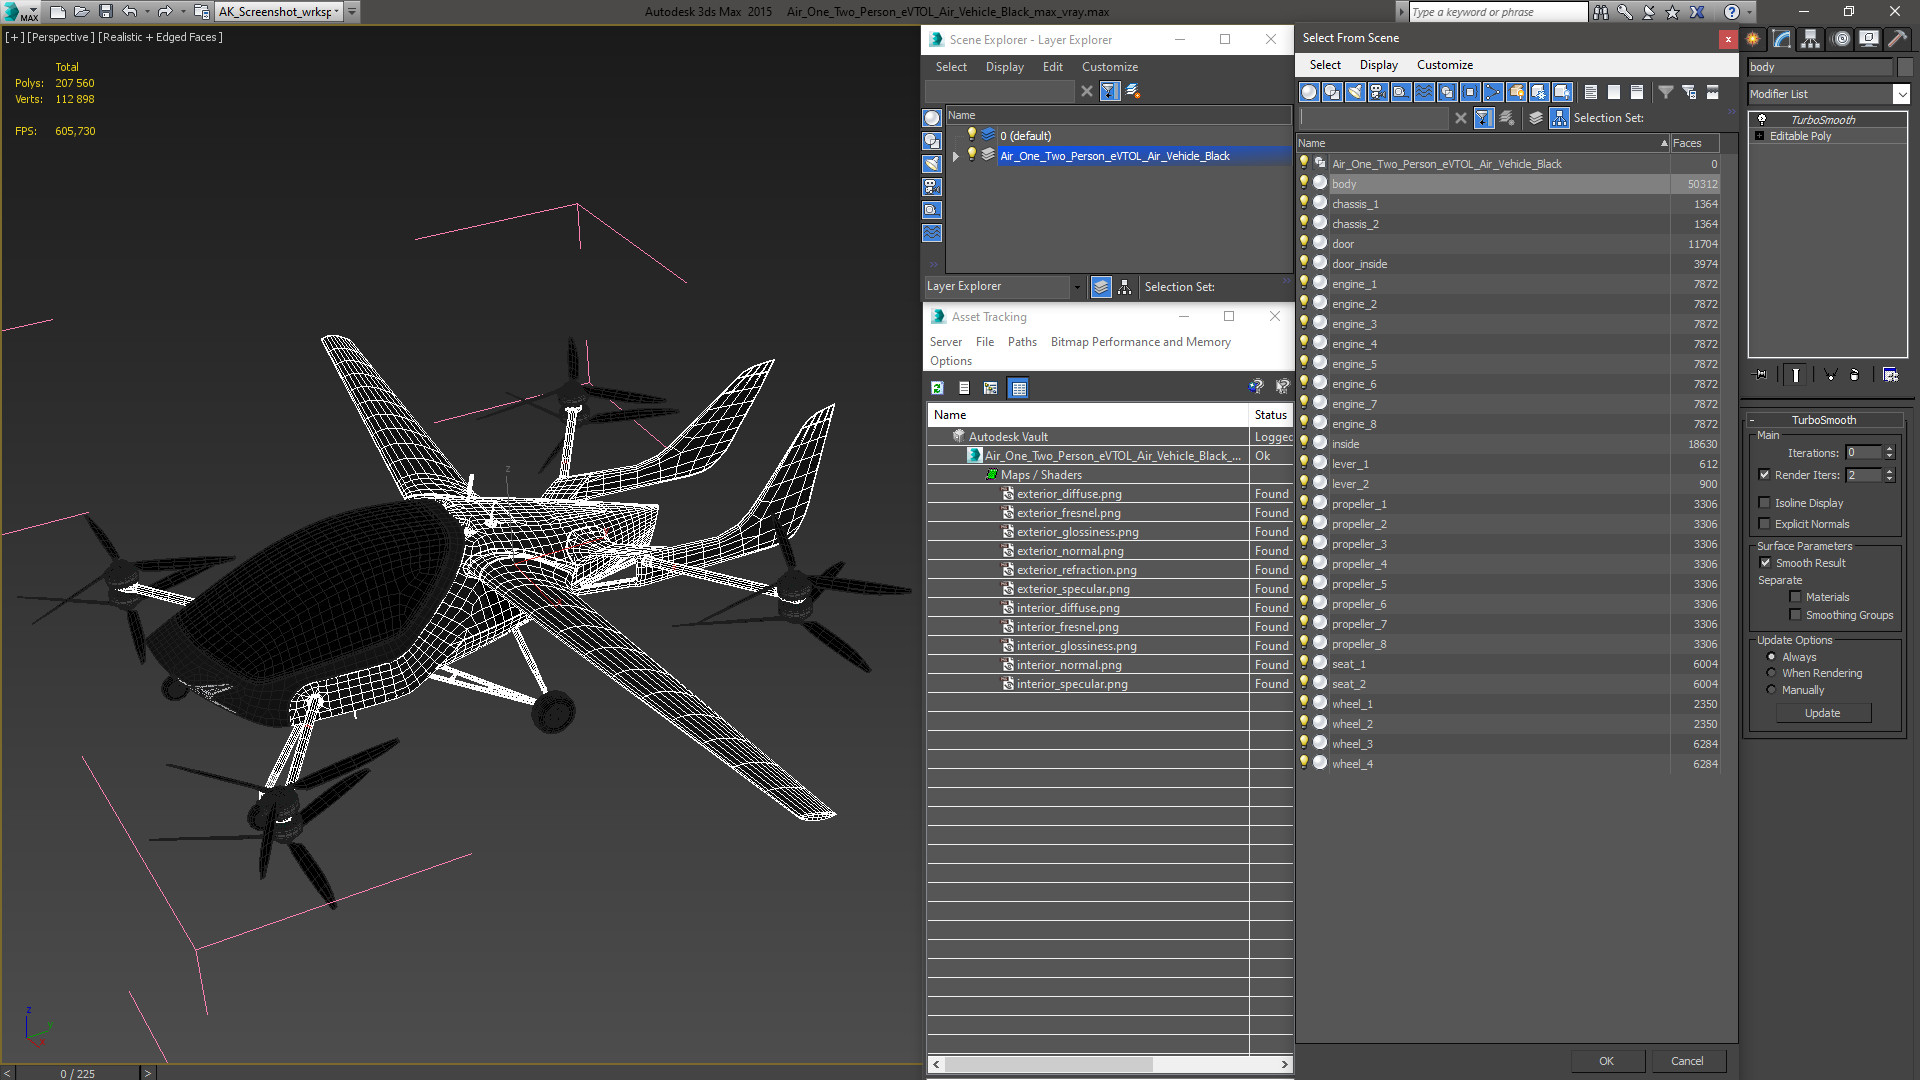Viewport: 1920px width, 1080px height.
Task: Toggle Render Iters checkbox in TurboSmooth
Action: (1765, 475)
